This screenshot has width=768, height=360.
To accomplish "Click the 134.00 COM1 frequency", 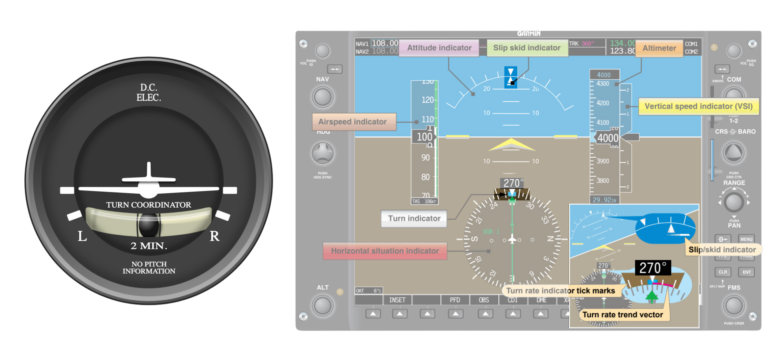I will tap(622, 43).
